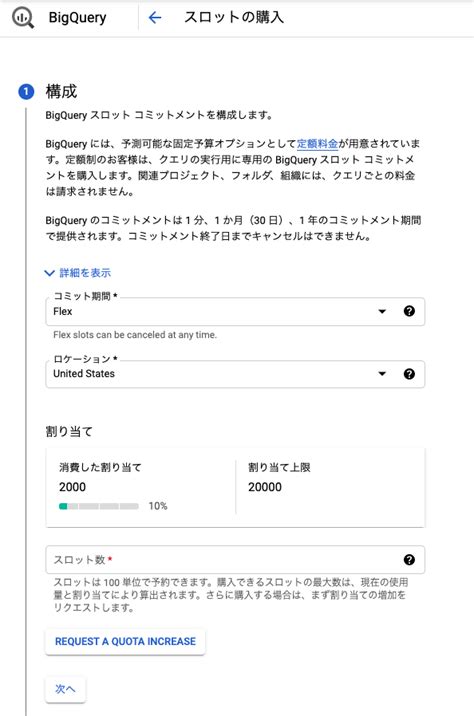This screenshot has height=716, width=474.
Task: Open help icon for ロケーション field
Action: click(409, 374)
